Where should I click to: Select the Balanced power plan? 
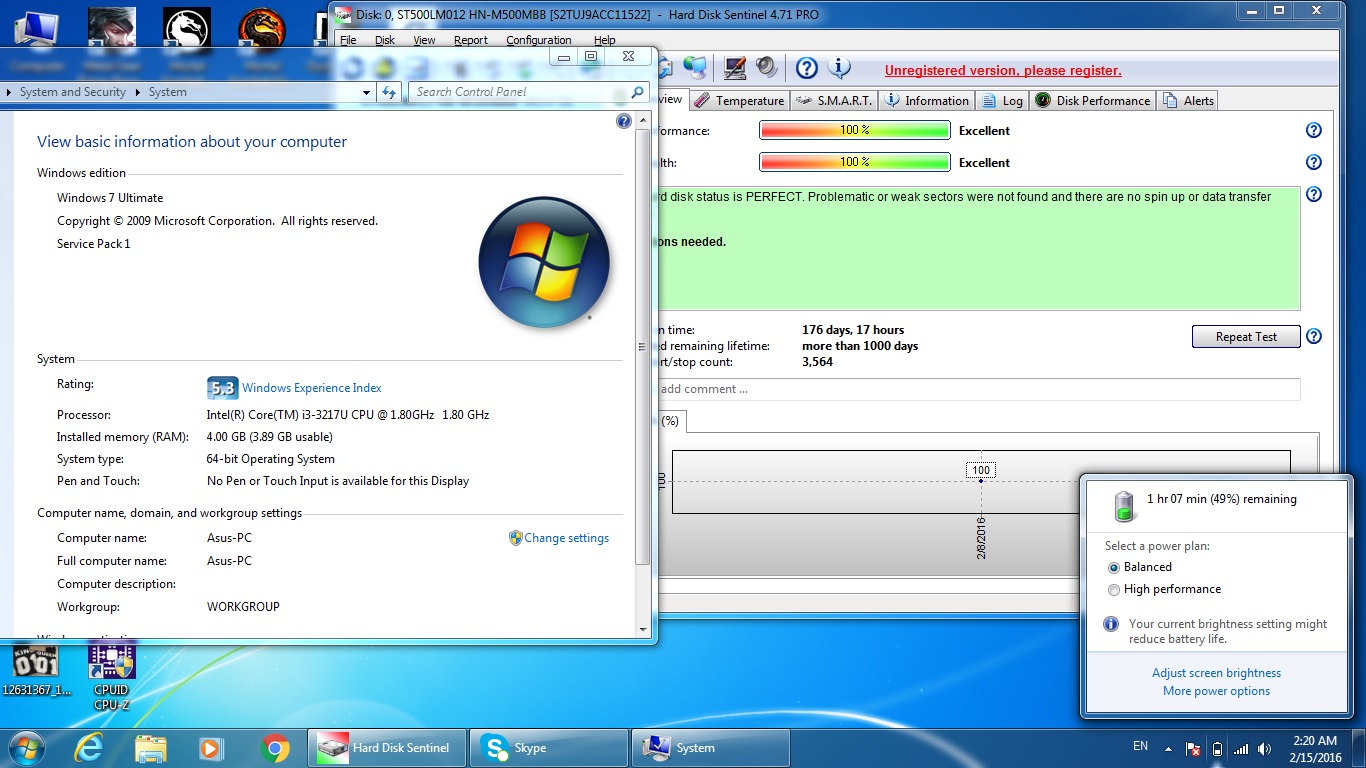tap(1114, 567)
